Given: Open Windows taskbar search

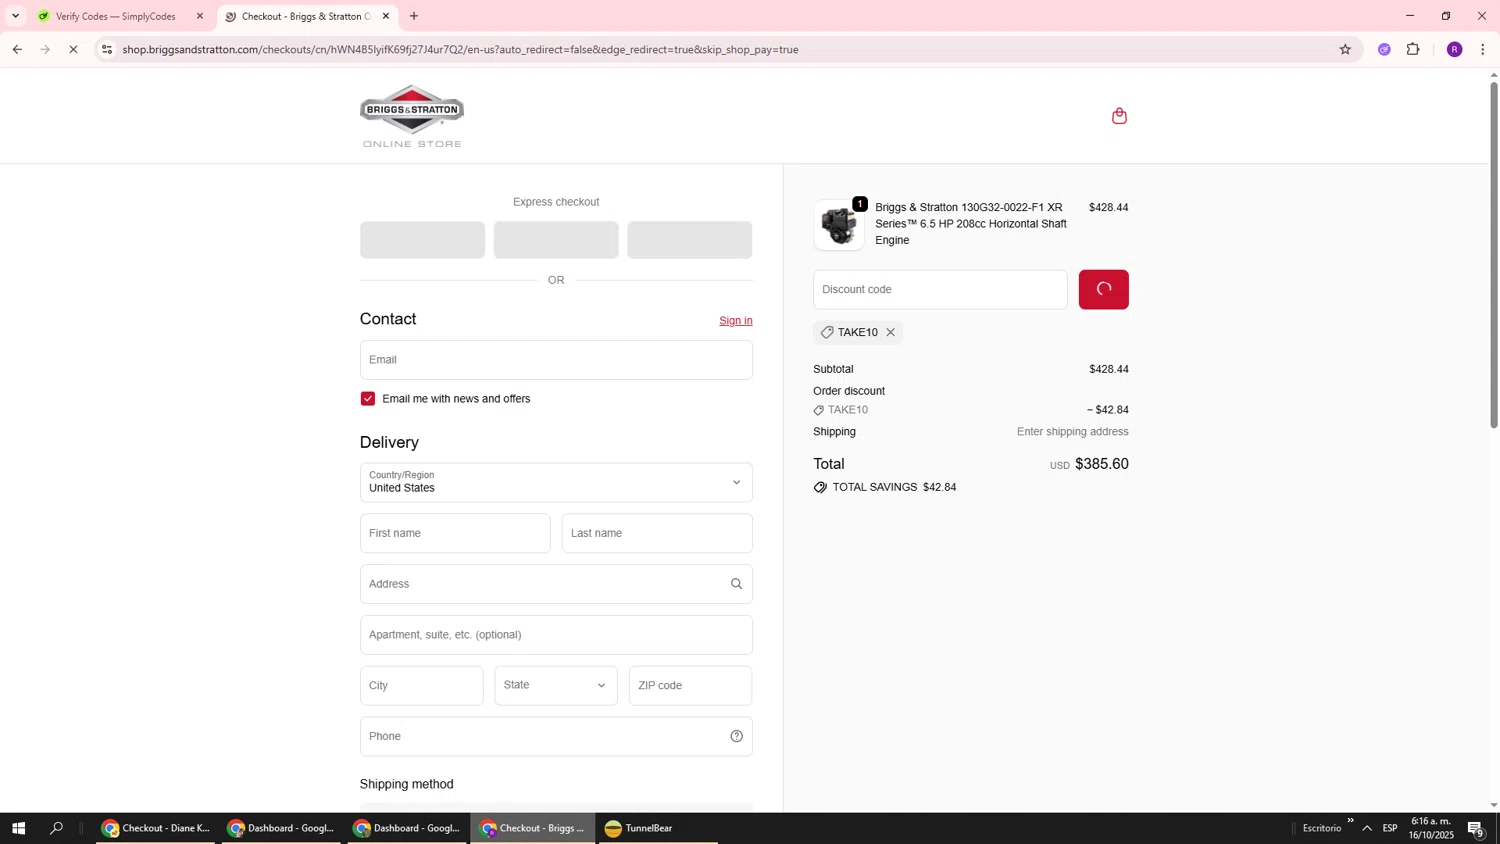Looking at the screenshot, I should [x=56, y=828].
